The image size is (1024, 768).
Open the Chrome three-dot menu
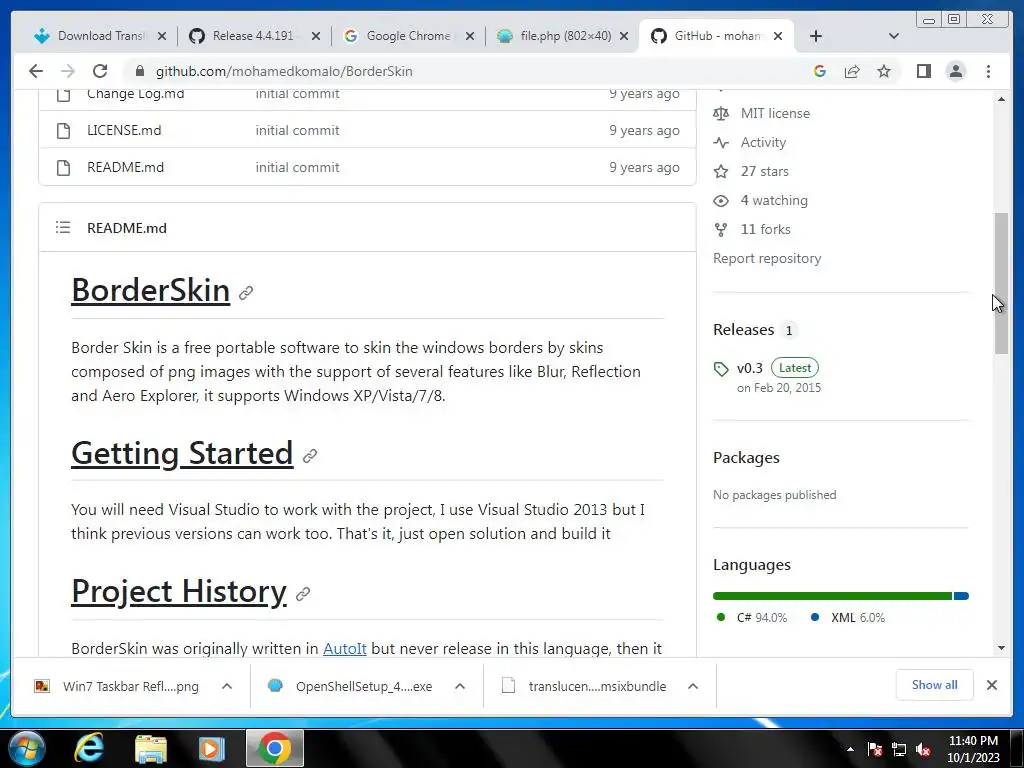coord(988,71)
